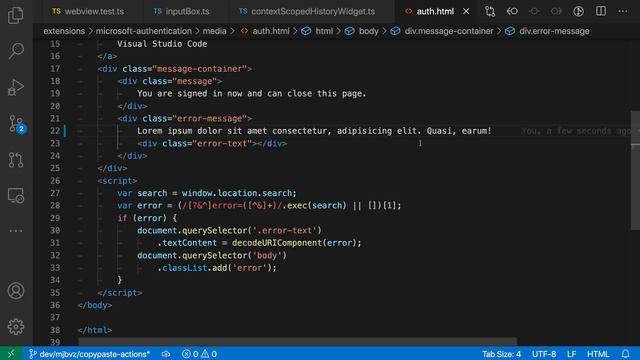
Task: Close the auth.html tab
Action: (x=466, y=11)
